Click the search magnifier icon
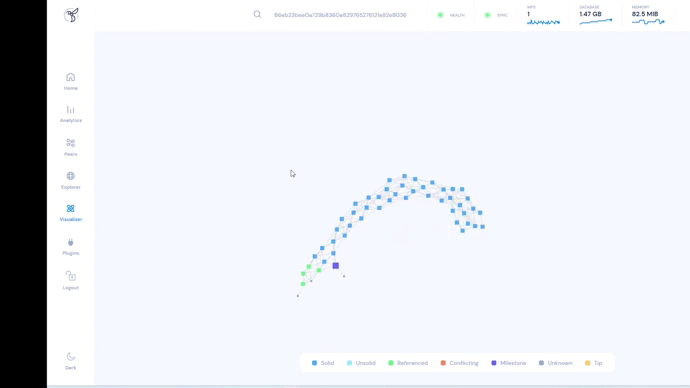The image size is (690, 388). pos(257,15)
